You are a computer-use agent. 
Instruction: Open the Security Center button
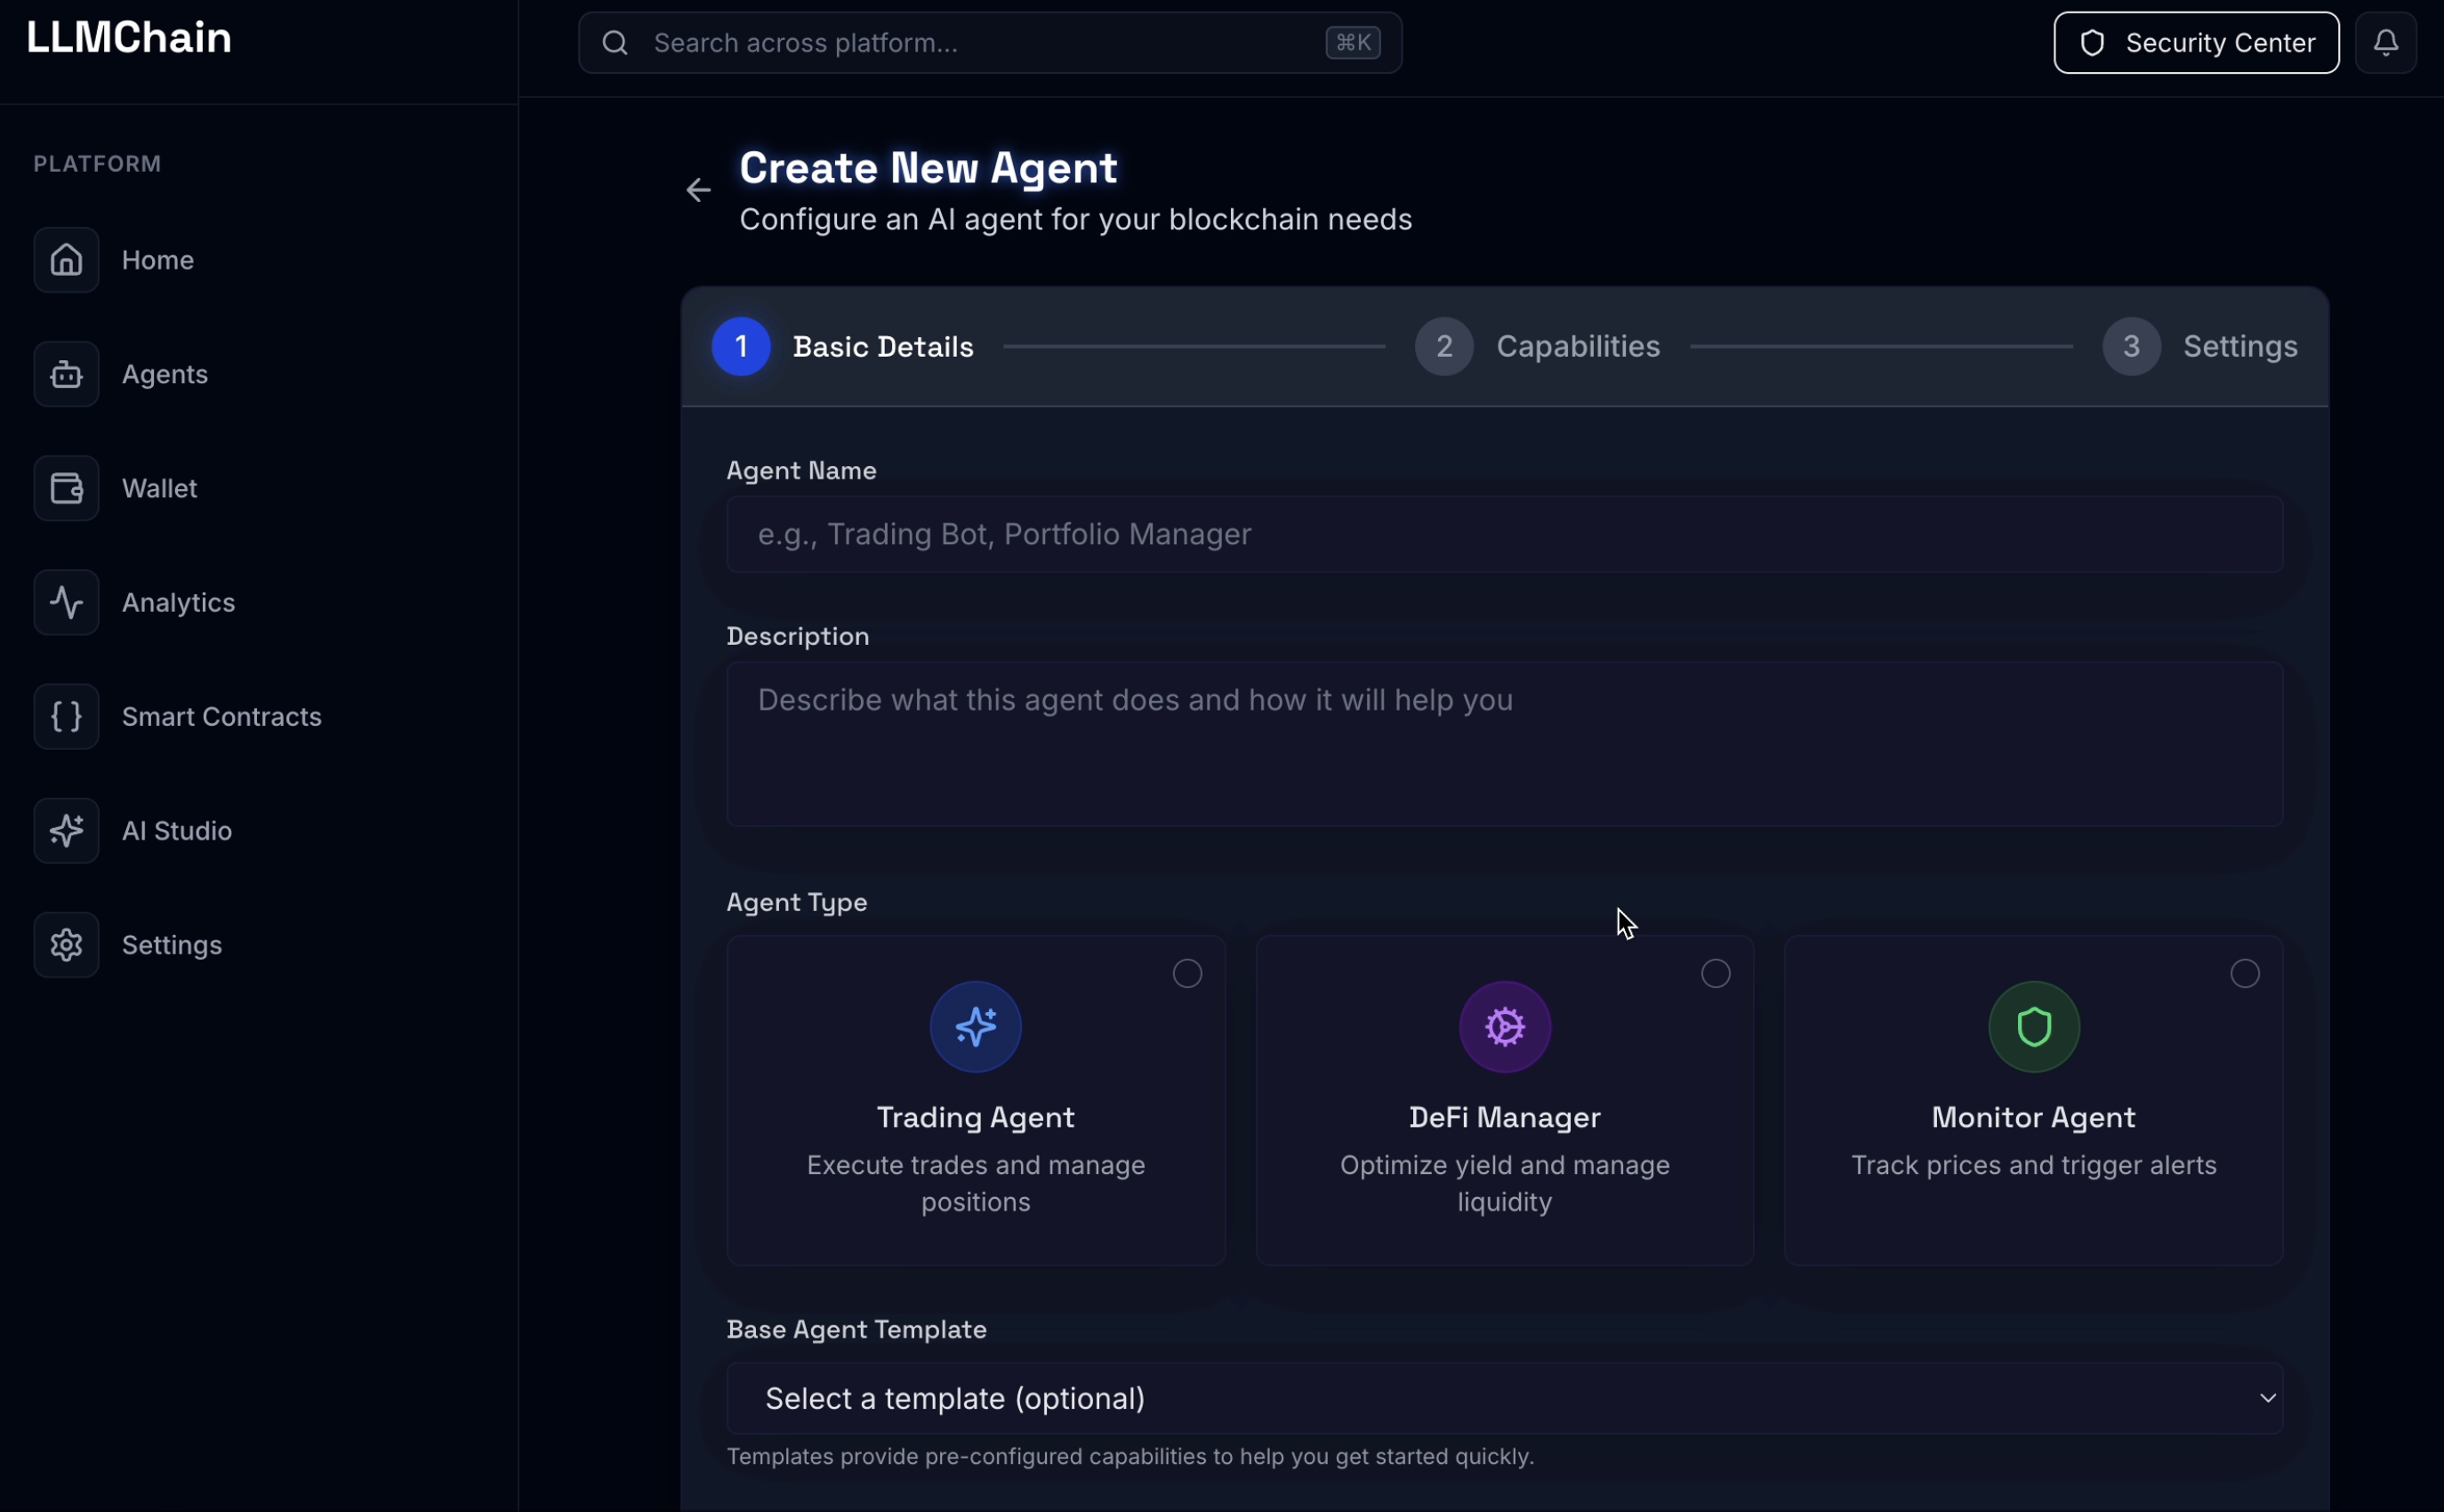tap(2196, 42)
